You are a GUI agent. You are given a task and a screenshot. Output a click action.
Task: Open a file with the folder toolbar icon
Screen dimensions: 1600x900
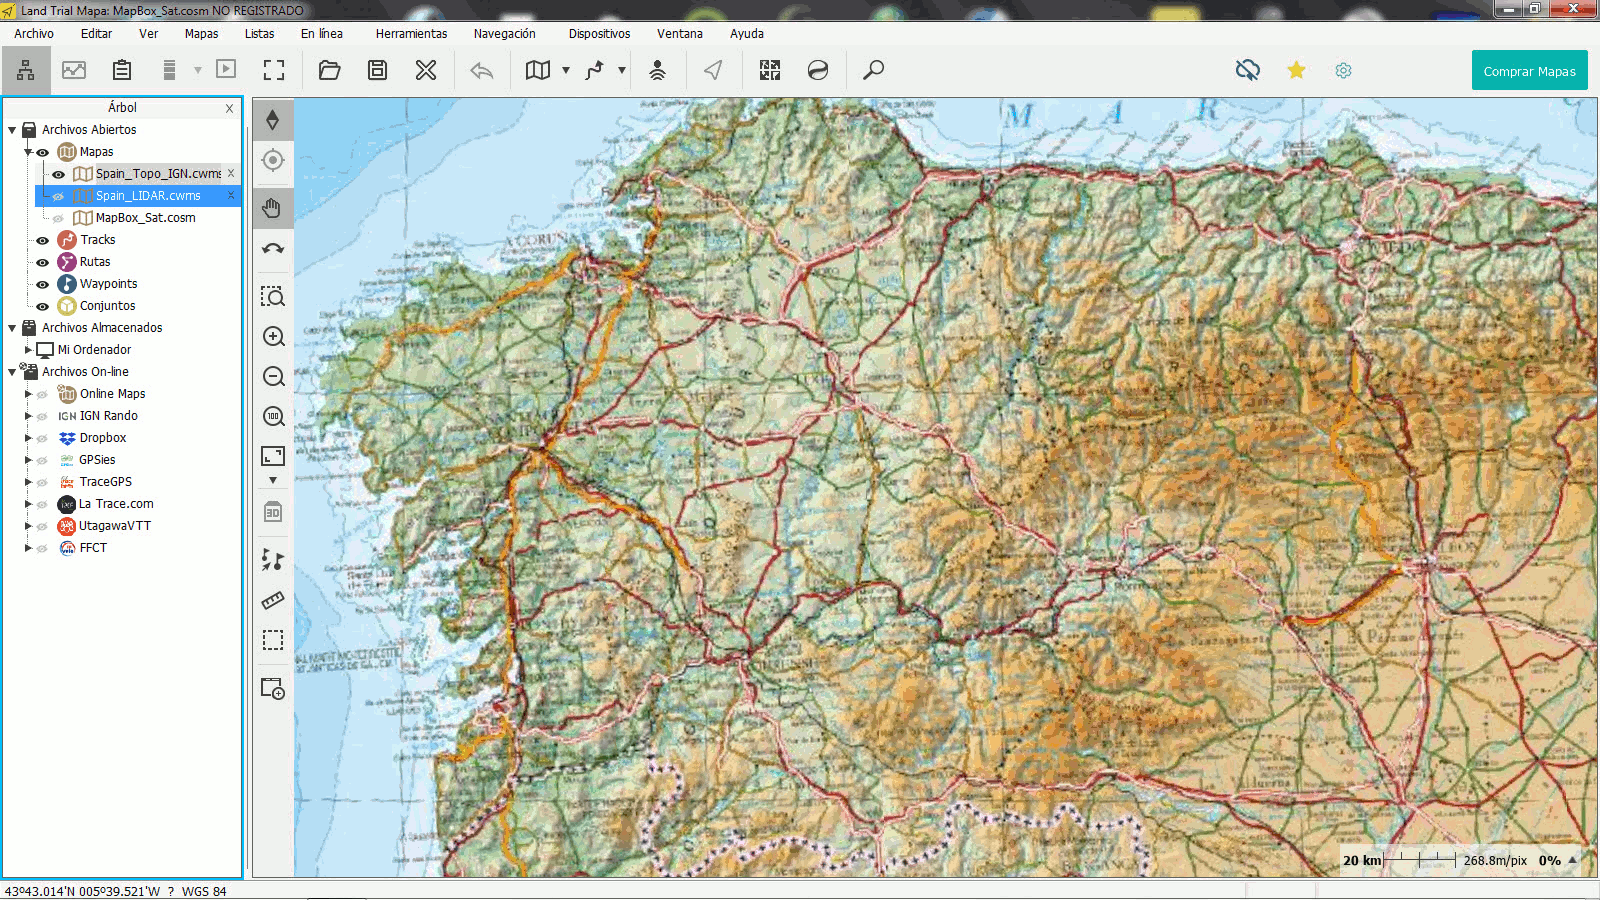click(x=329, y=70)
